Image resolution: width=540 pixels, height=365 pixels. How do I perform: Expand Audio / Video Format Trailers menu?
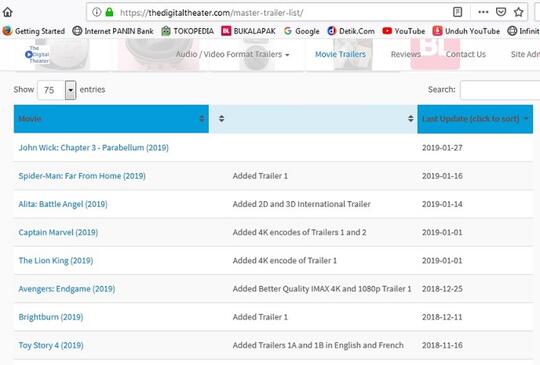click(232, 54)
